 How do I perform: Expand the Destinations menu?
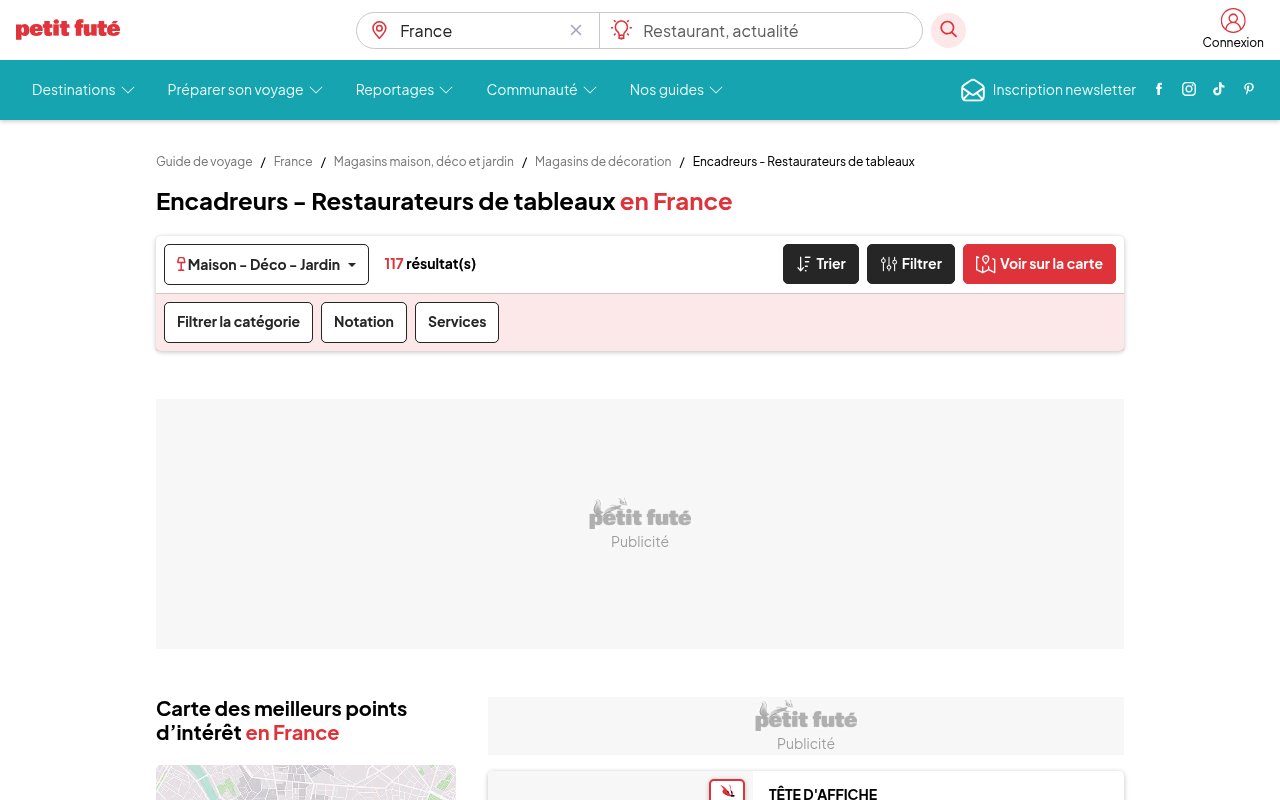83,90
